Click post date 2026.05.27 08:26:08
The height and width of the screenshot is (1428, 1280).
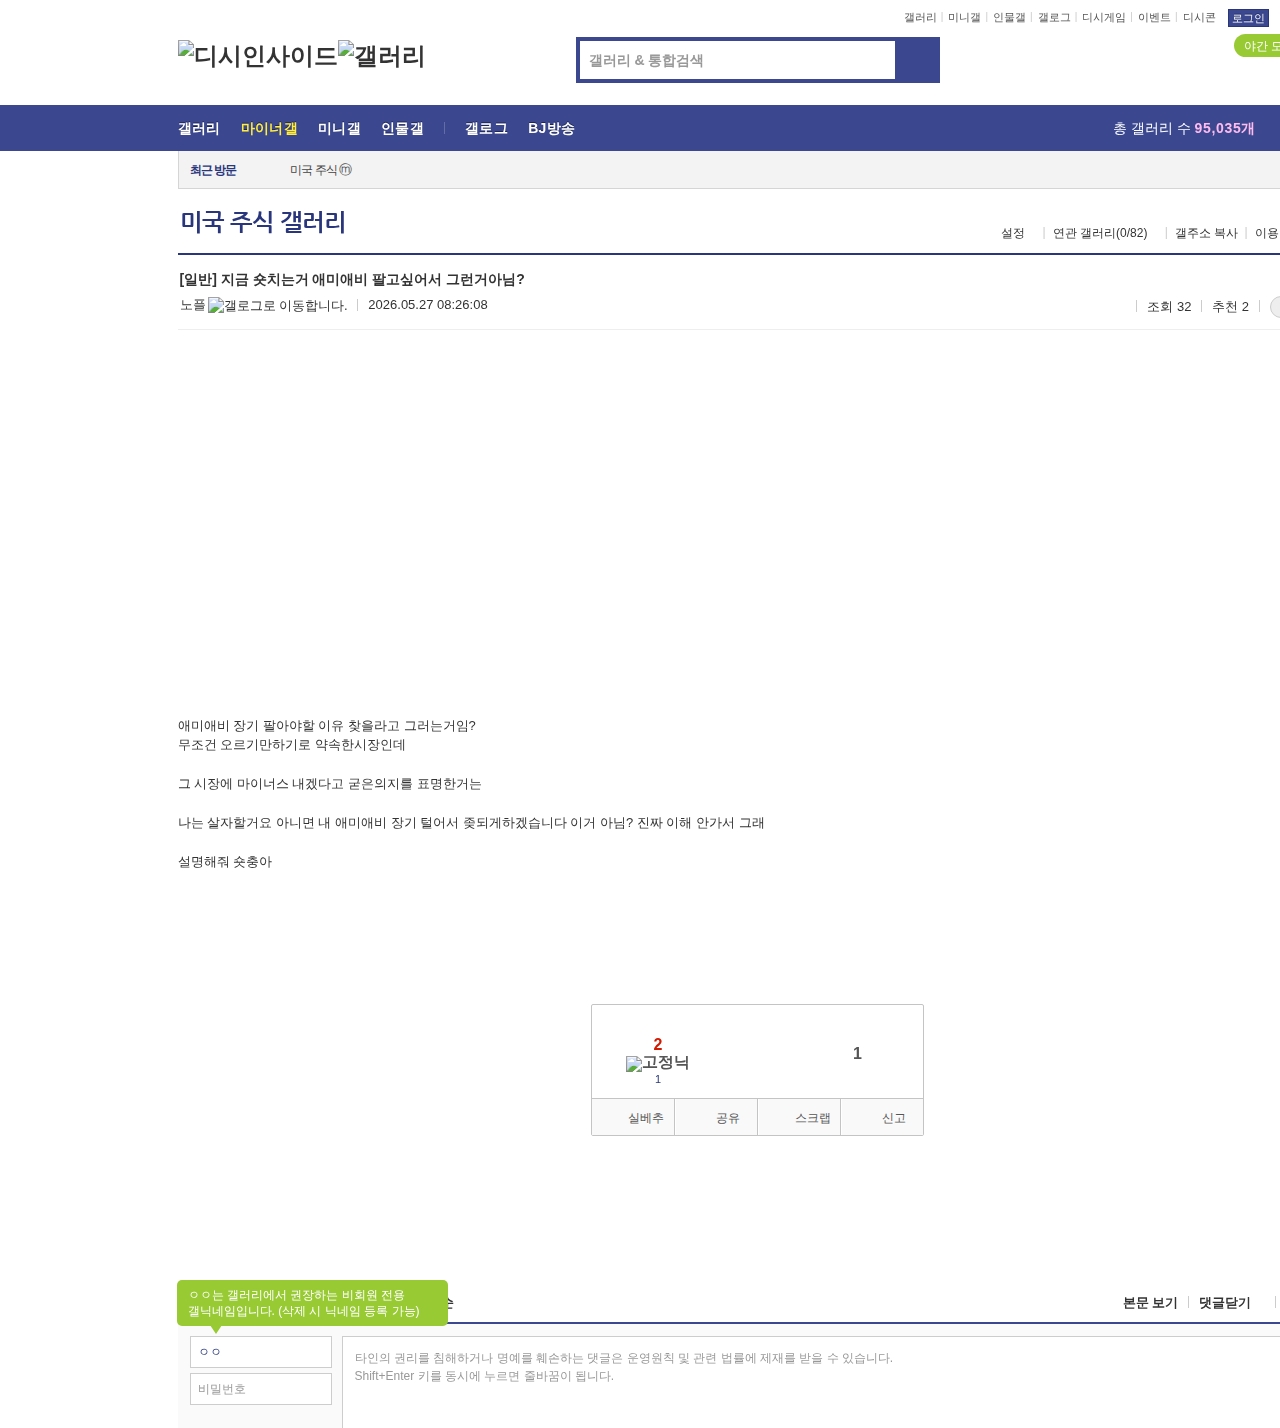click(x=428, y=305)
